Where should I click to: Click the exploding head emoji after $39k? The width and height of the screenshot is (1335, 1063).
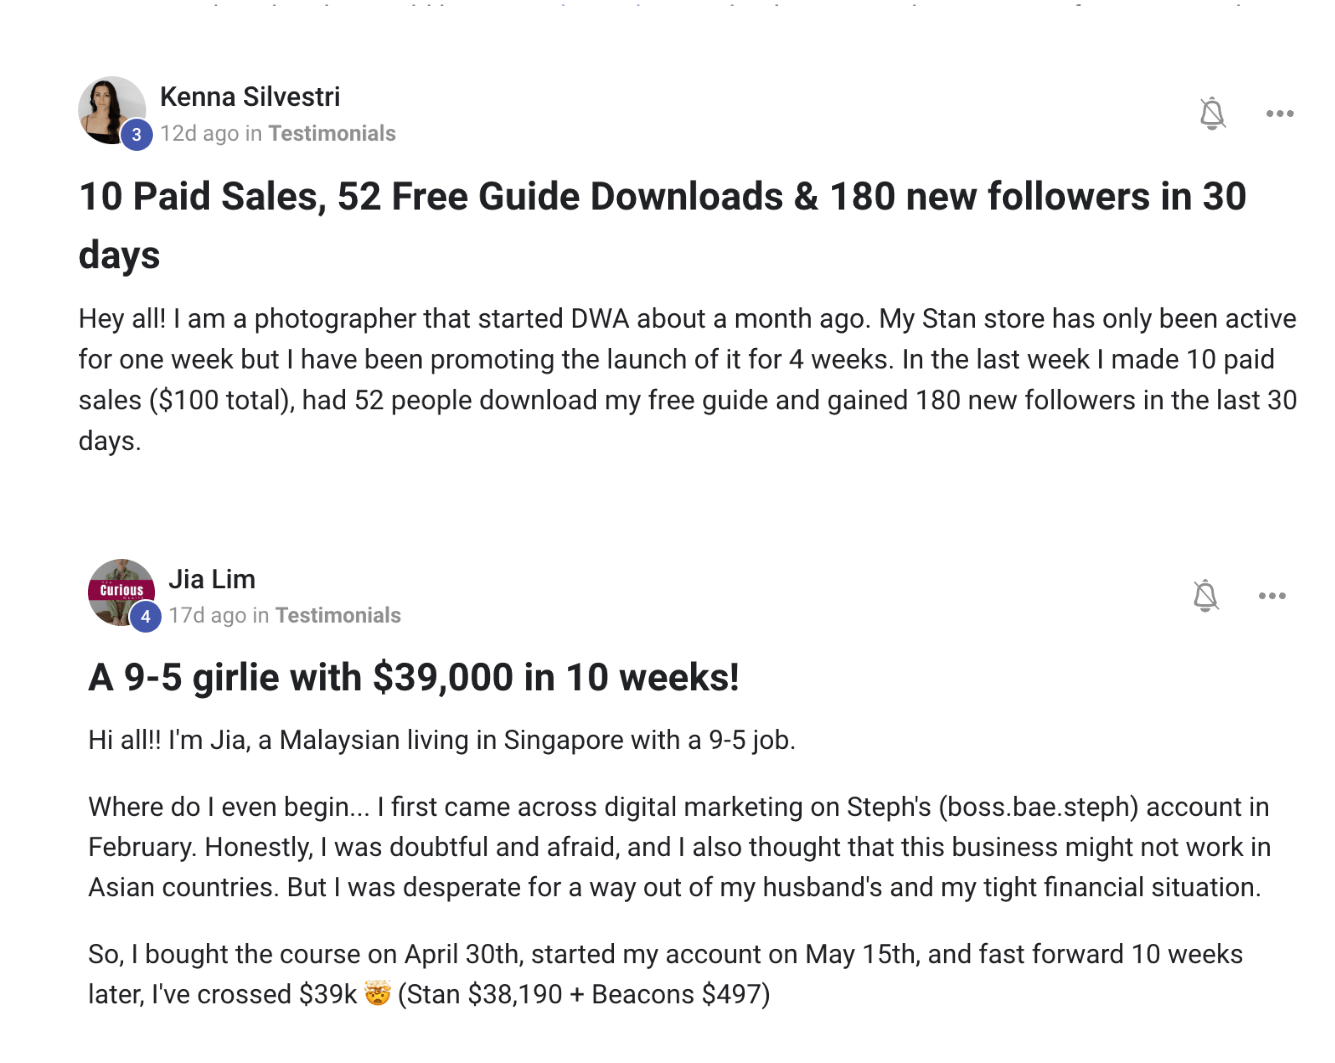point(377,994)
